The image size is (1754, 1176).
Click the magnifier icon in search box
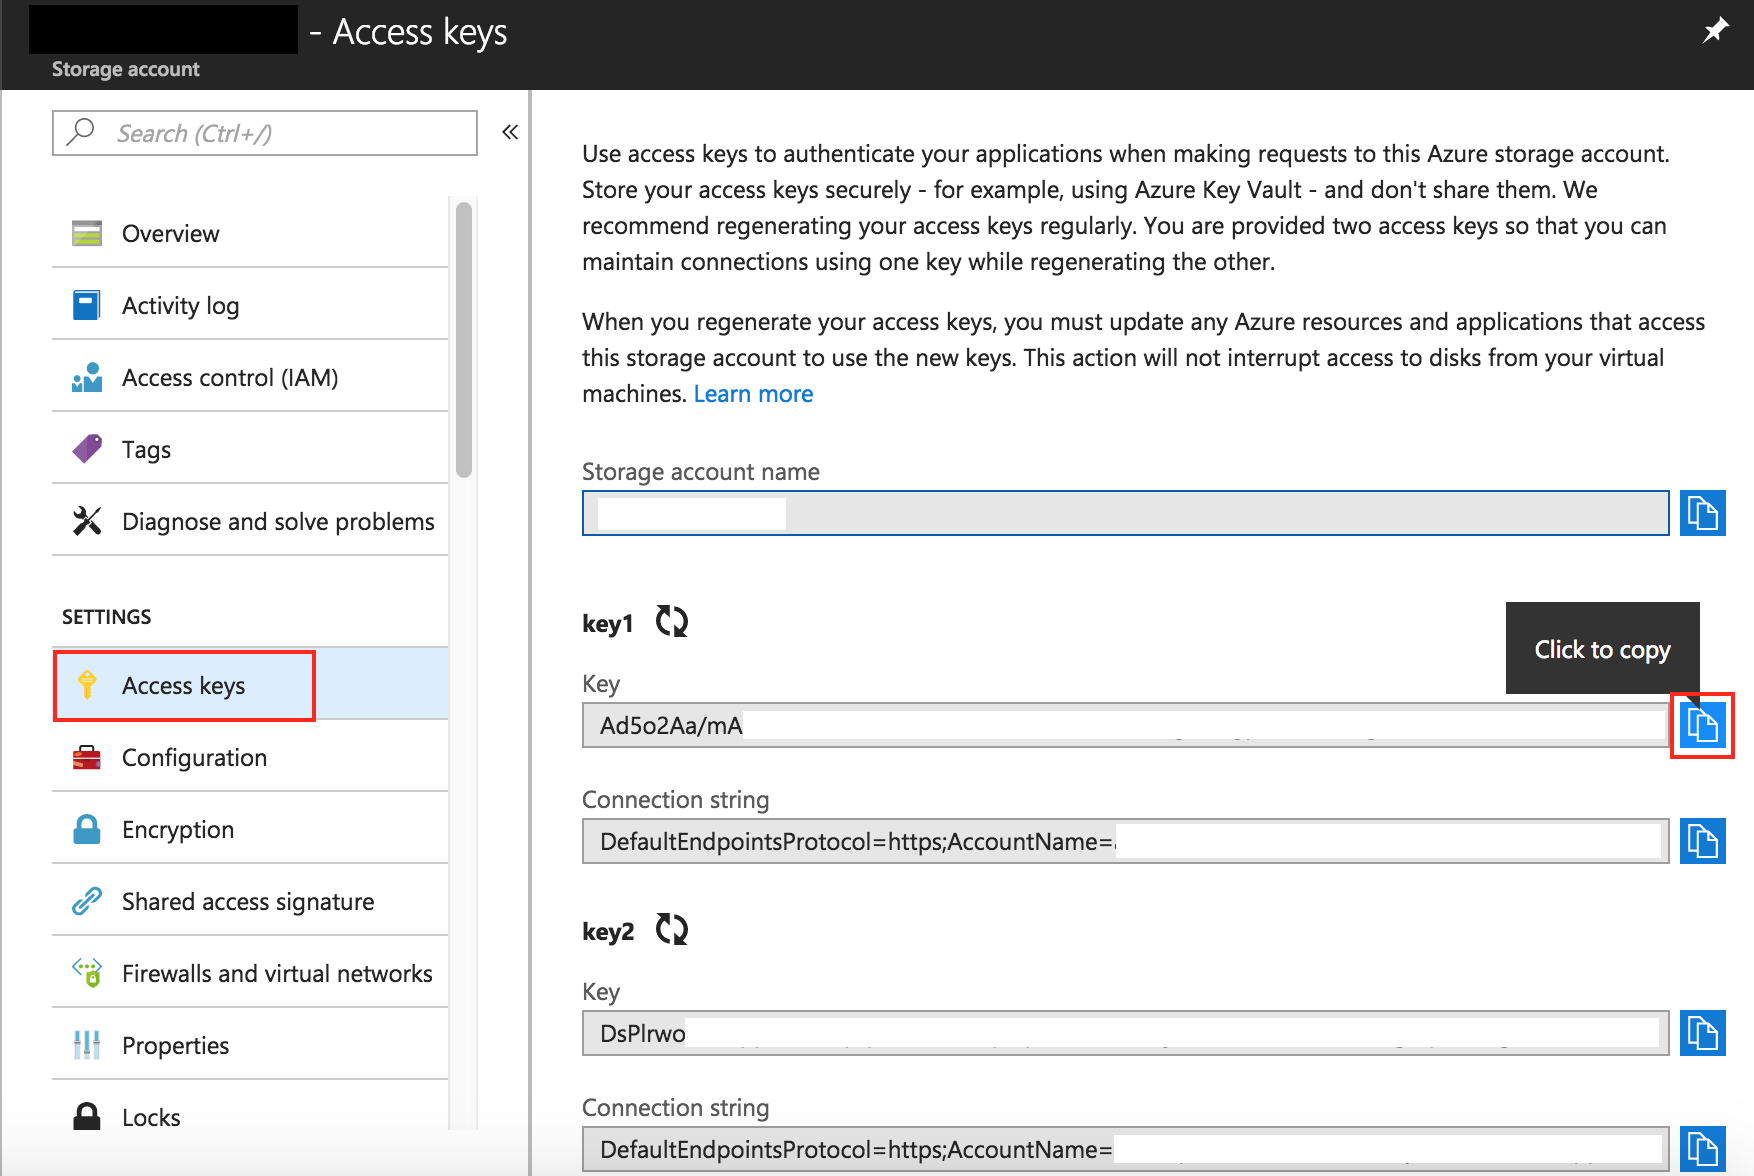click(81, 132)
